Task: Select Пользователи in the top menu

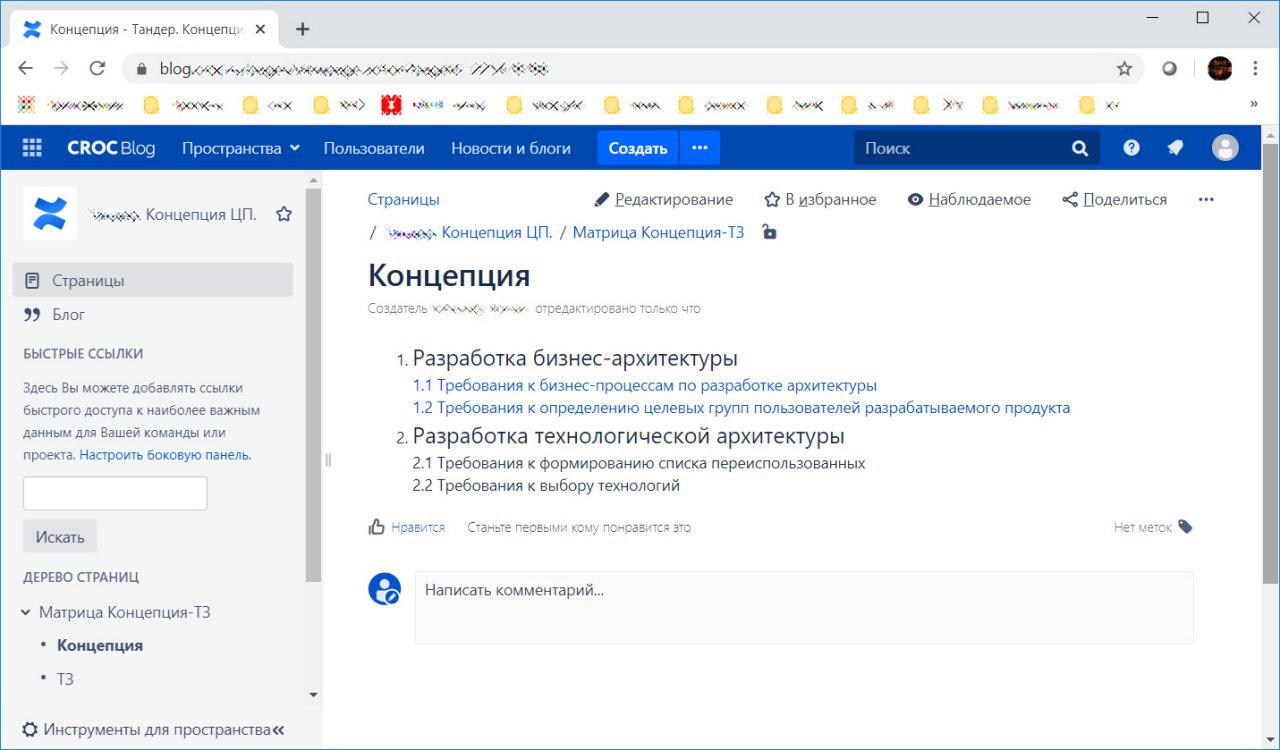Action: [x=373, y=147]
